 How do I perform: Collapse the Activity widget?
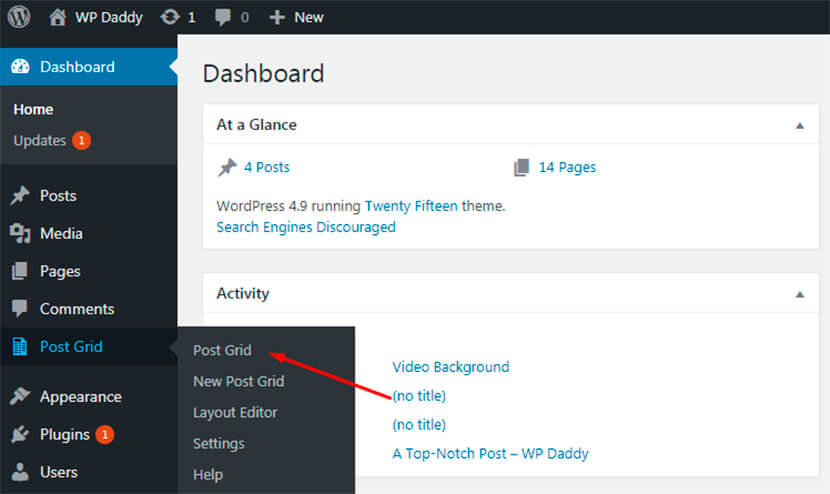[800, 294]
